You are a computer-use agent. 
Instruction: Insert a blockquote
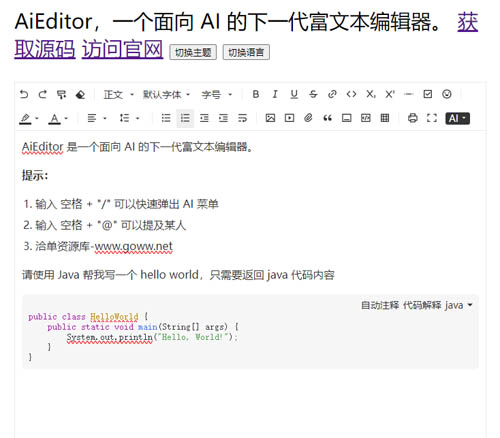[x=327, y=118]
